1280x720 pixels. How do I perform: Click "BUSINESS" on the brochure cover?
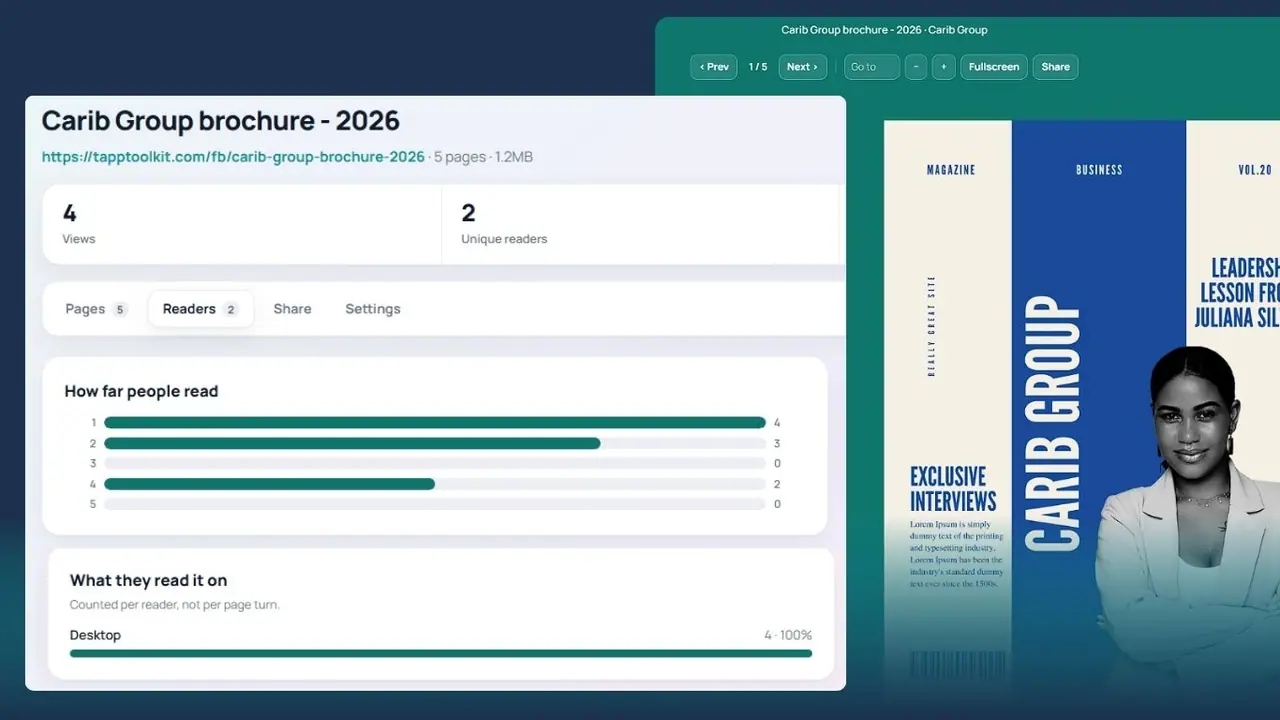click(x=1099, y=170)
